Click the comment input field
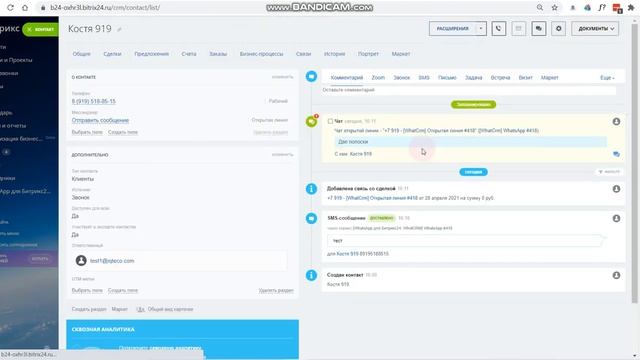Viewport: 640px width, 360px height. (x=469, y=90)
